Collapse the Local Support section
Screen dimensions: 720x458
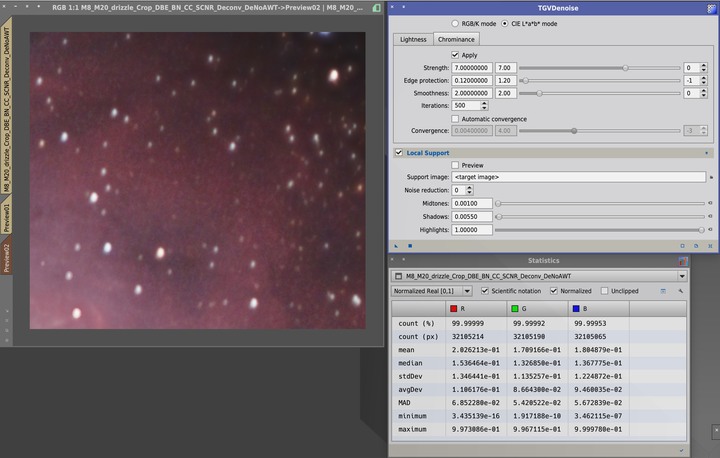tap(708, 153)
